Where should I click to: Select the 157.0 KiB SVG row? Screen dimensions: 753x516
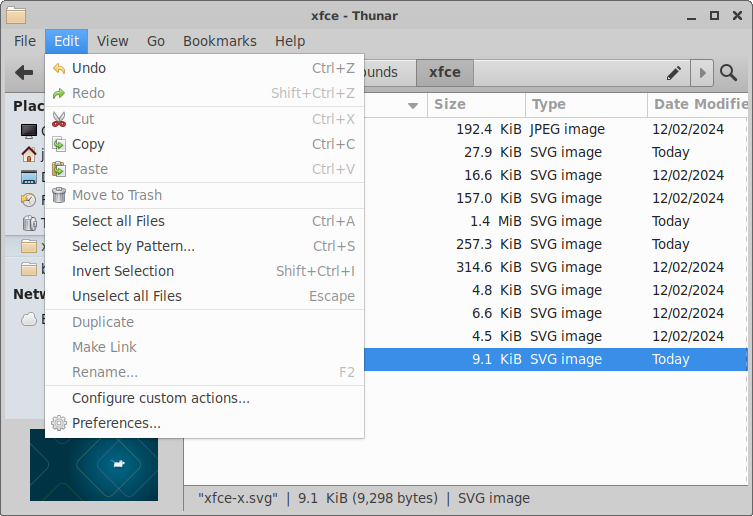[556, 198]
